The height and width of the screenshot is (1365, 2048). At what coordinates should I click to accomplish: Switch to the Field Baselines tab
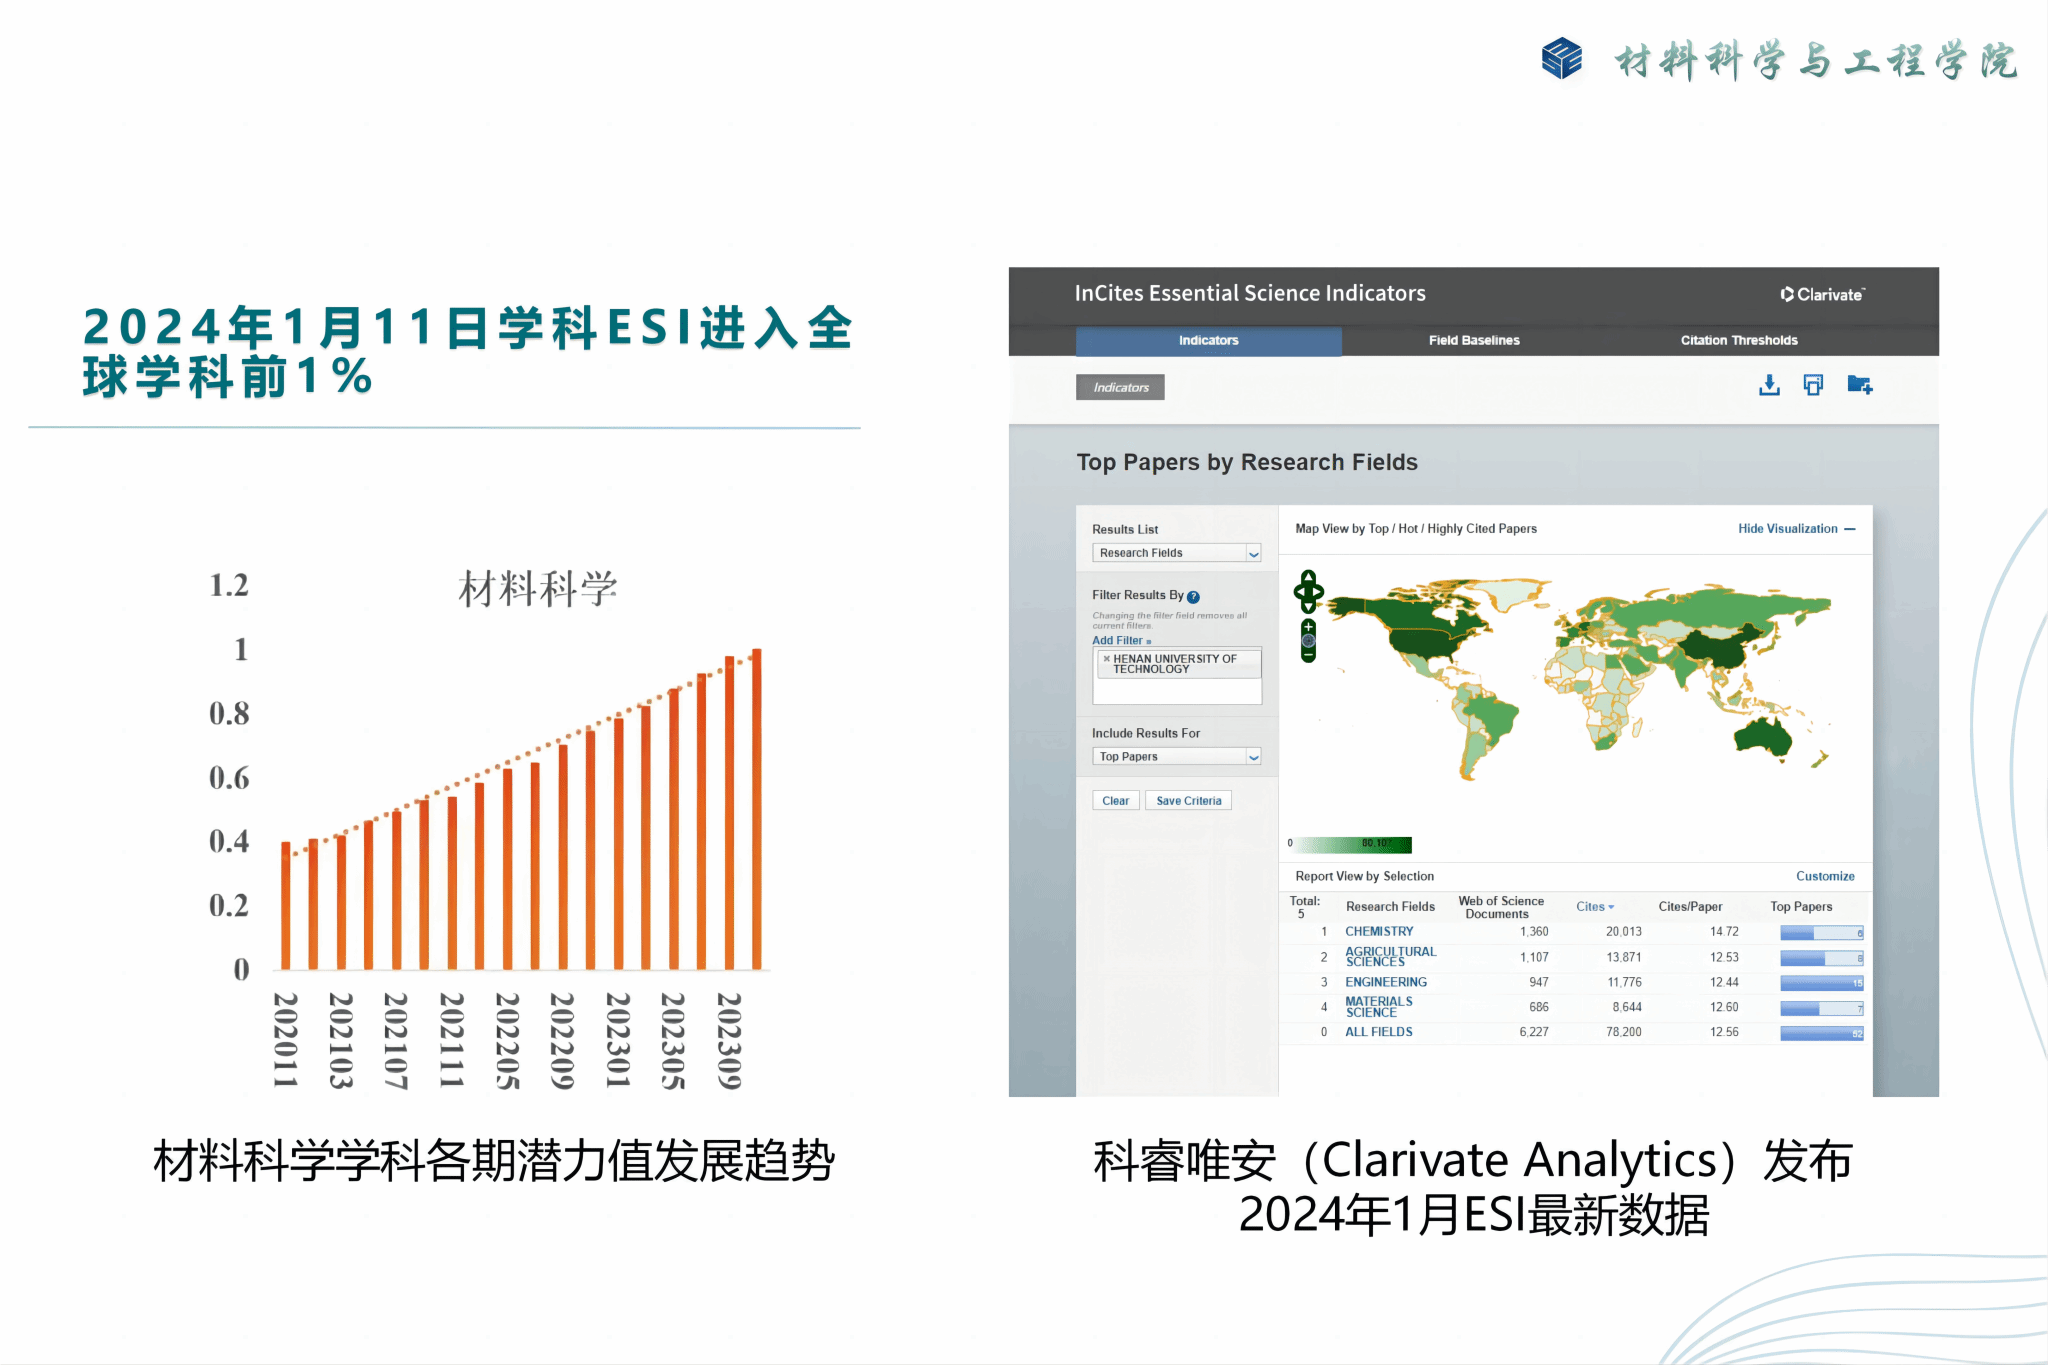point(1473,341)
